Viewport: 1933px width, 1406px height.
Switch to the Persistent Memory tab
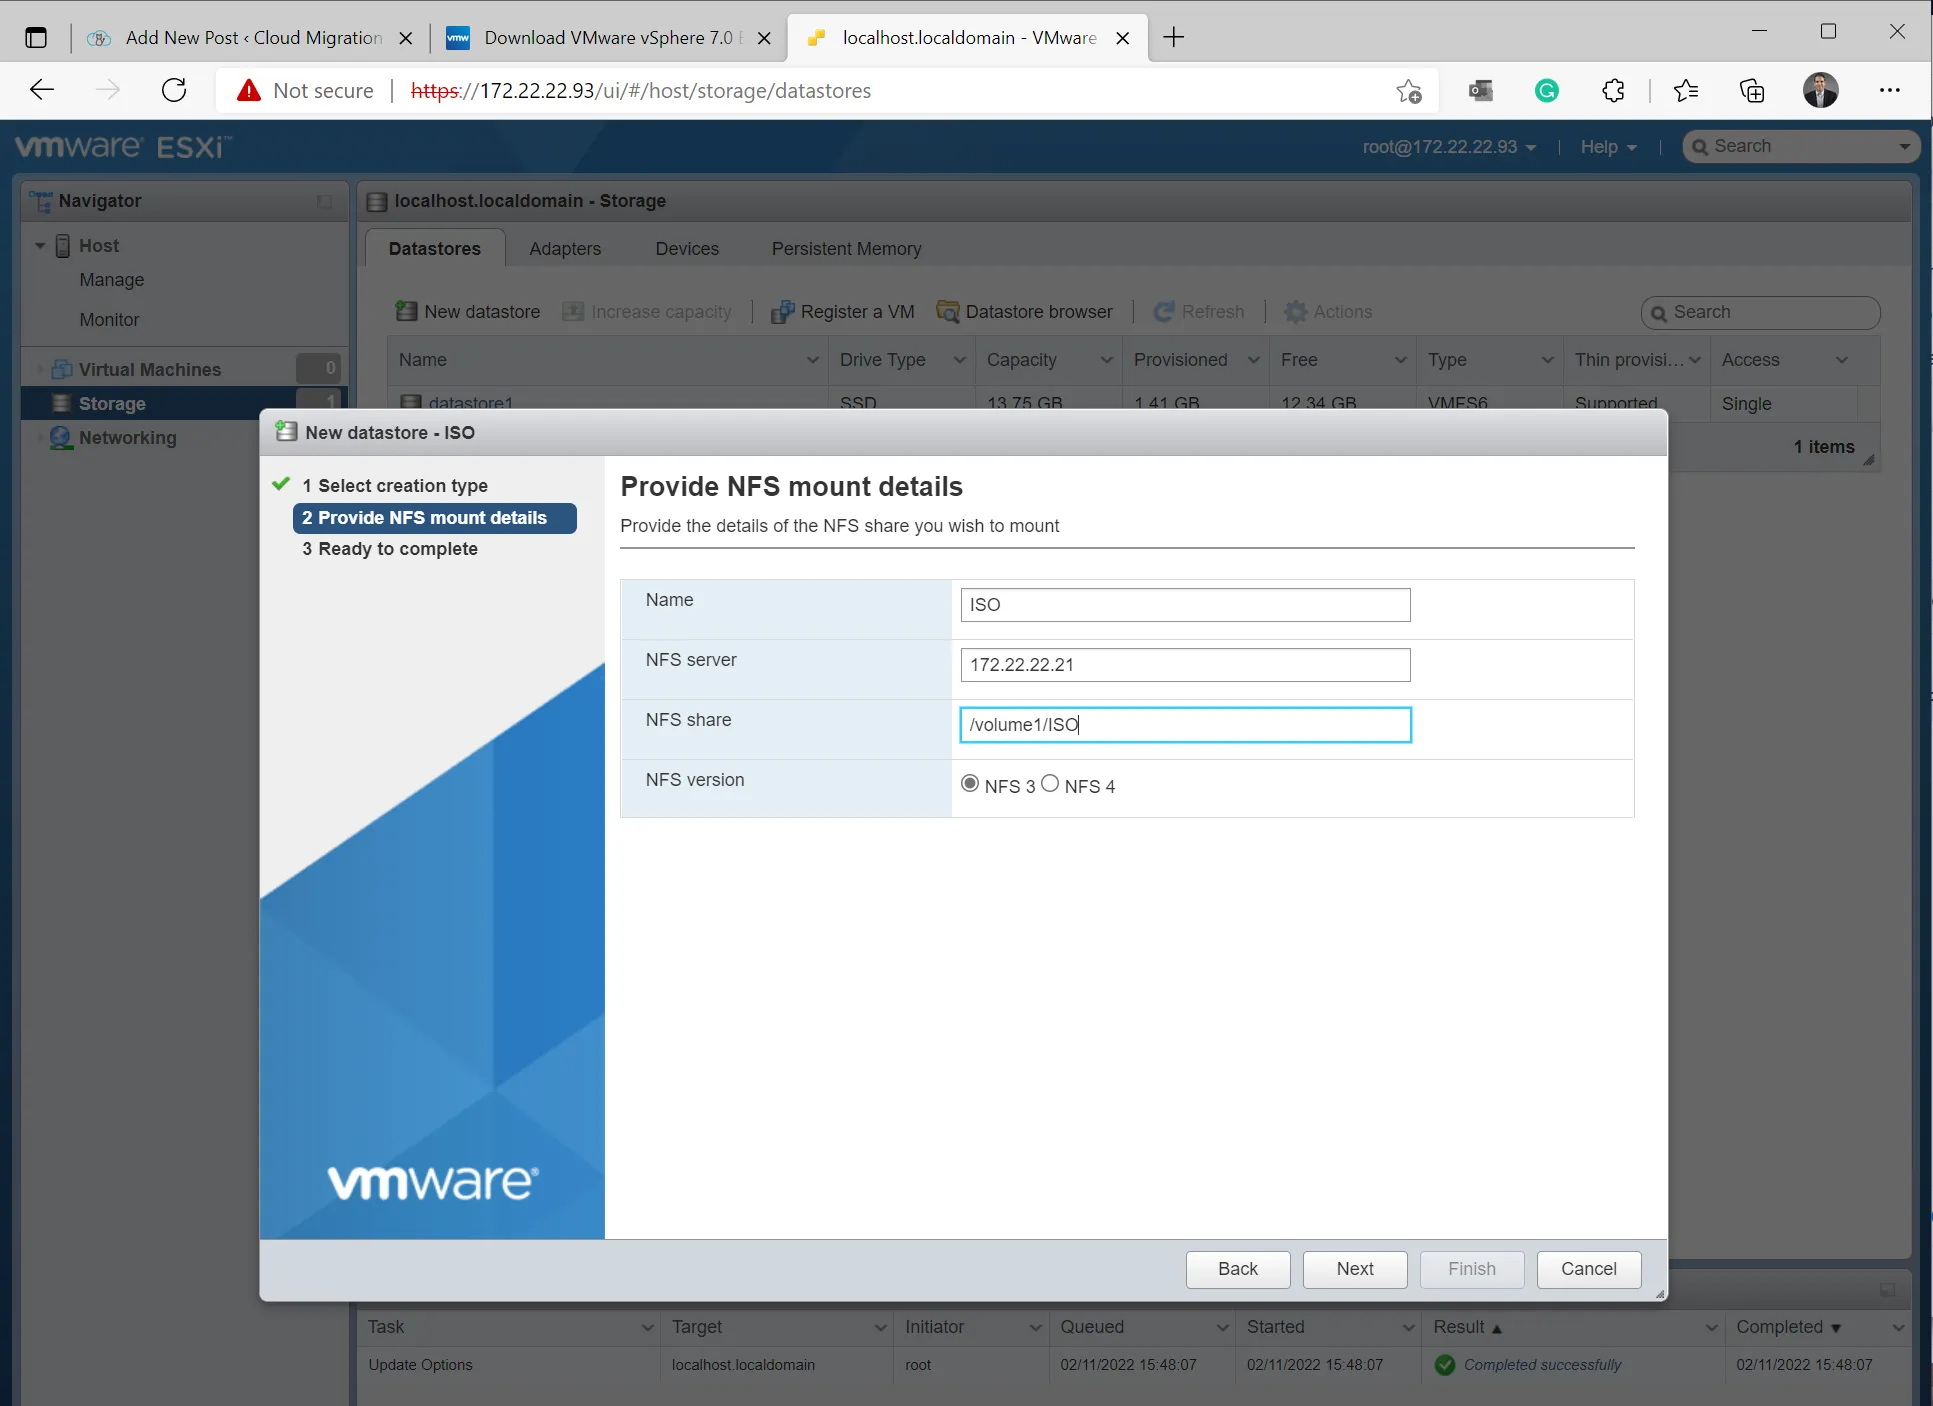846,249
